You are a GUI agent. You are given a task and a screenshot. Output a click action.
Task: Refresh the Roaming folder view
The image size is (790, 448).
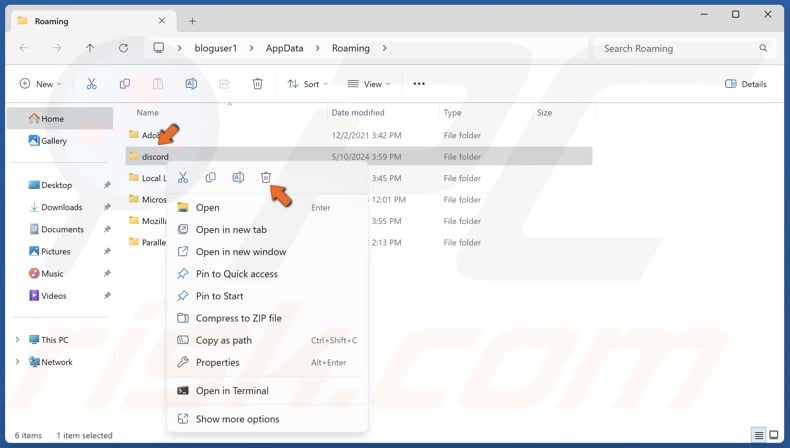[123, 48]
